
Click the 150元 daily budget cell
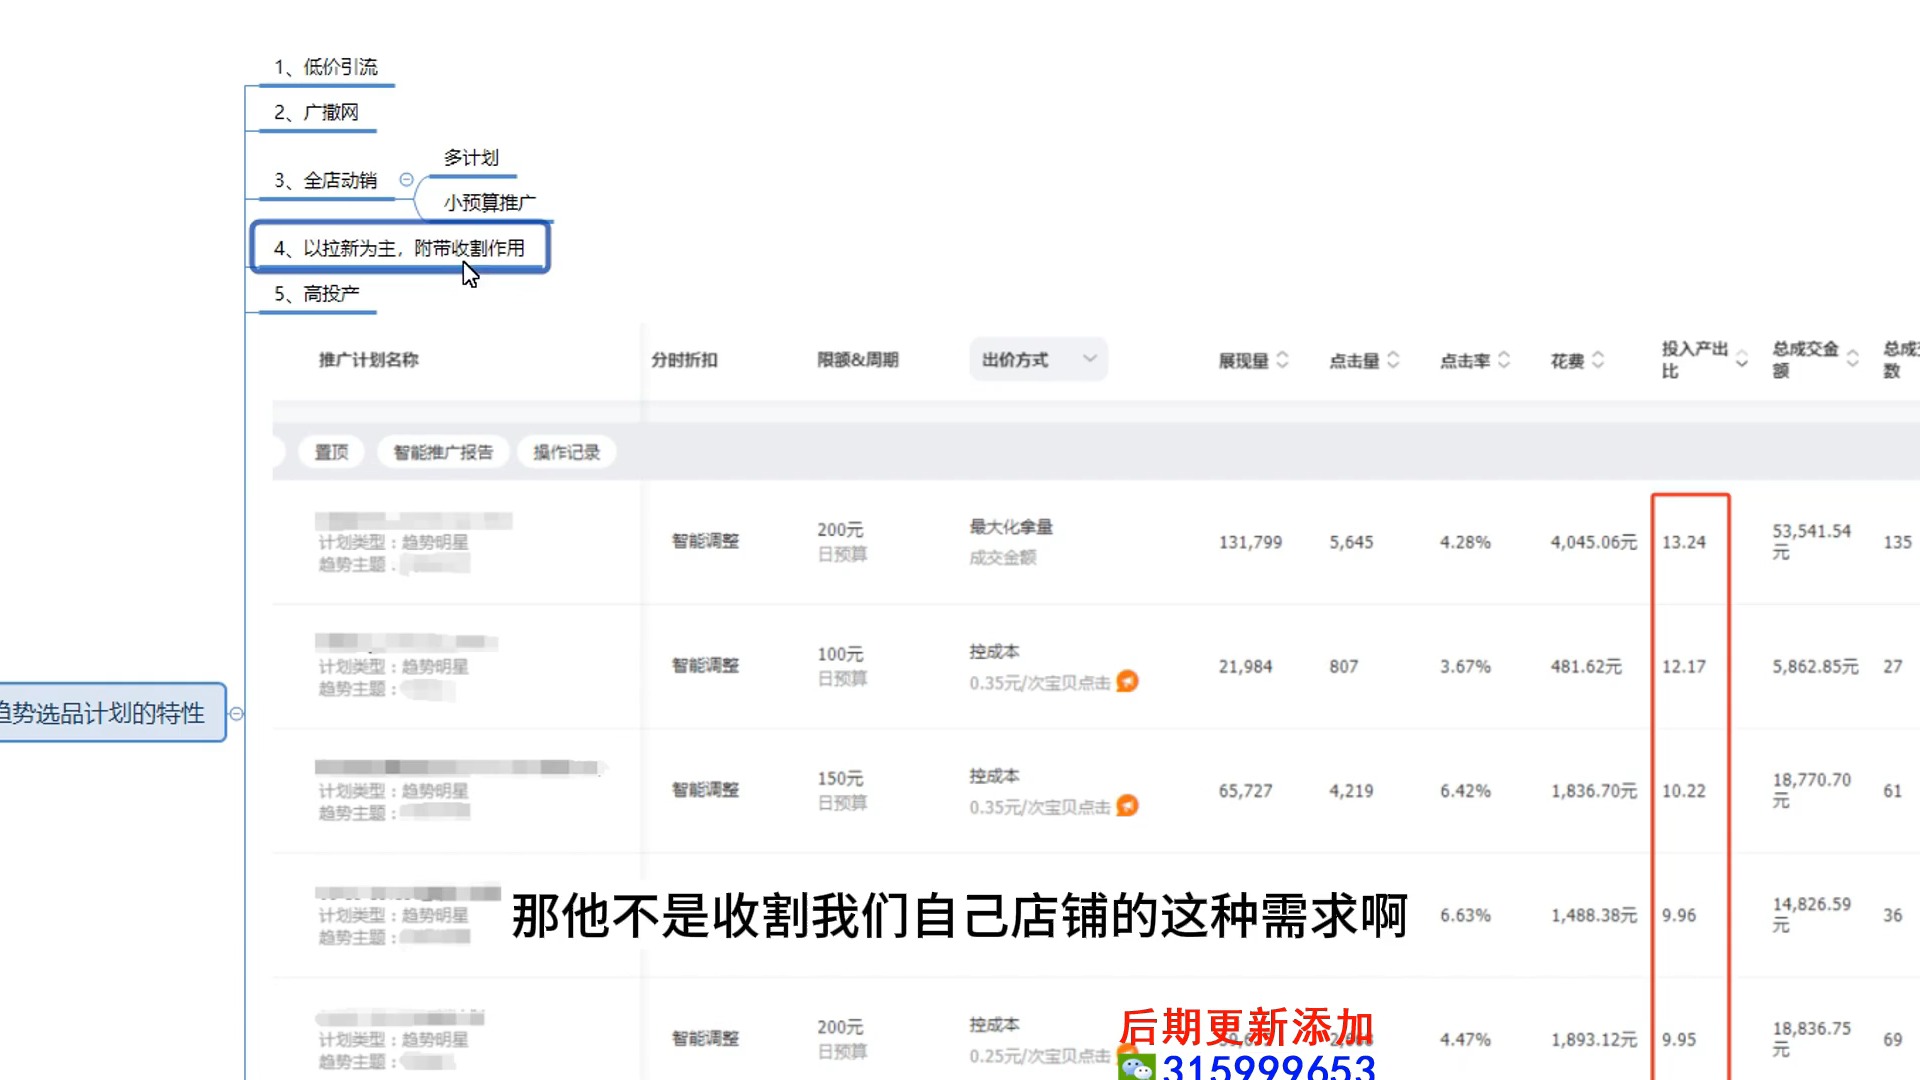click(x=840, y=777)
